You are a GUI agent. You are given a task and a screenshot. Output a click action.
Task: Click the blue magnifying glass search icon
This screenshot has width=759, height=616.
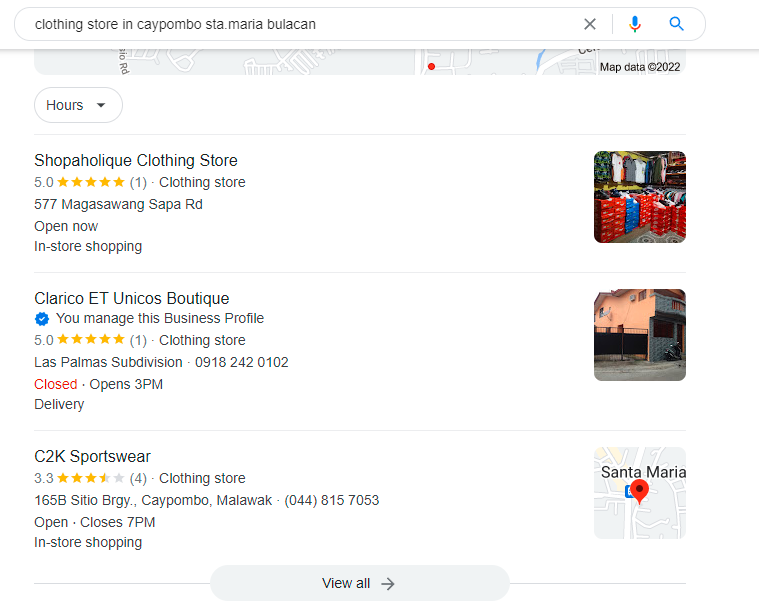tap(676, 24)
